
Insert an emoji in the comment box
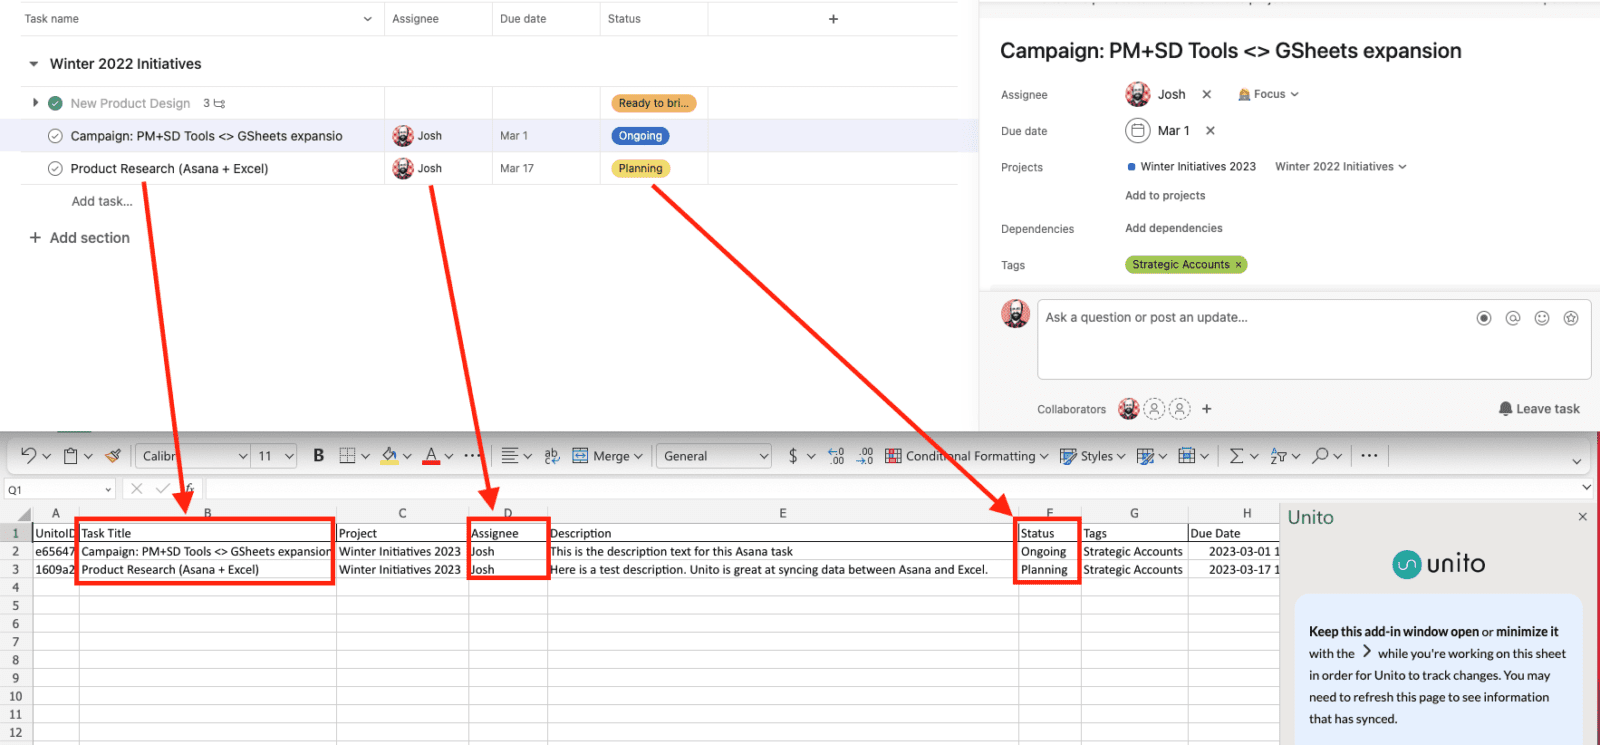[1542, 318]
